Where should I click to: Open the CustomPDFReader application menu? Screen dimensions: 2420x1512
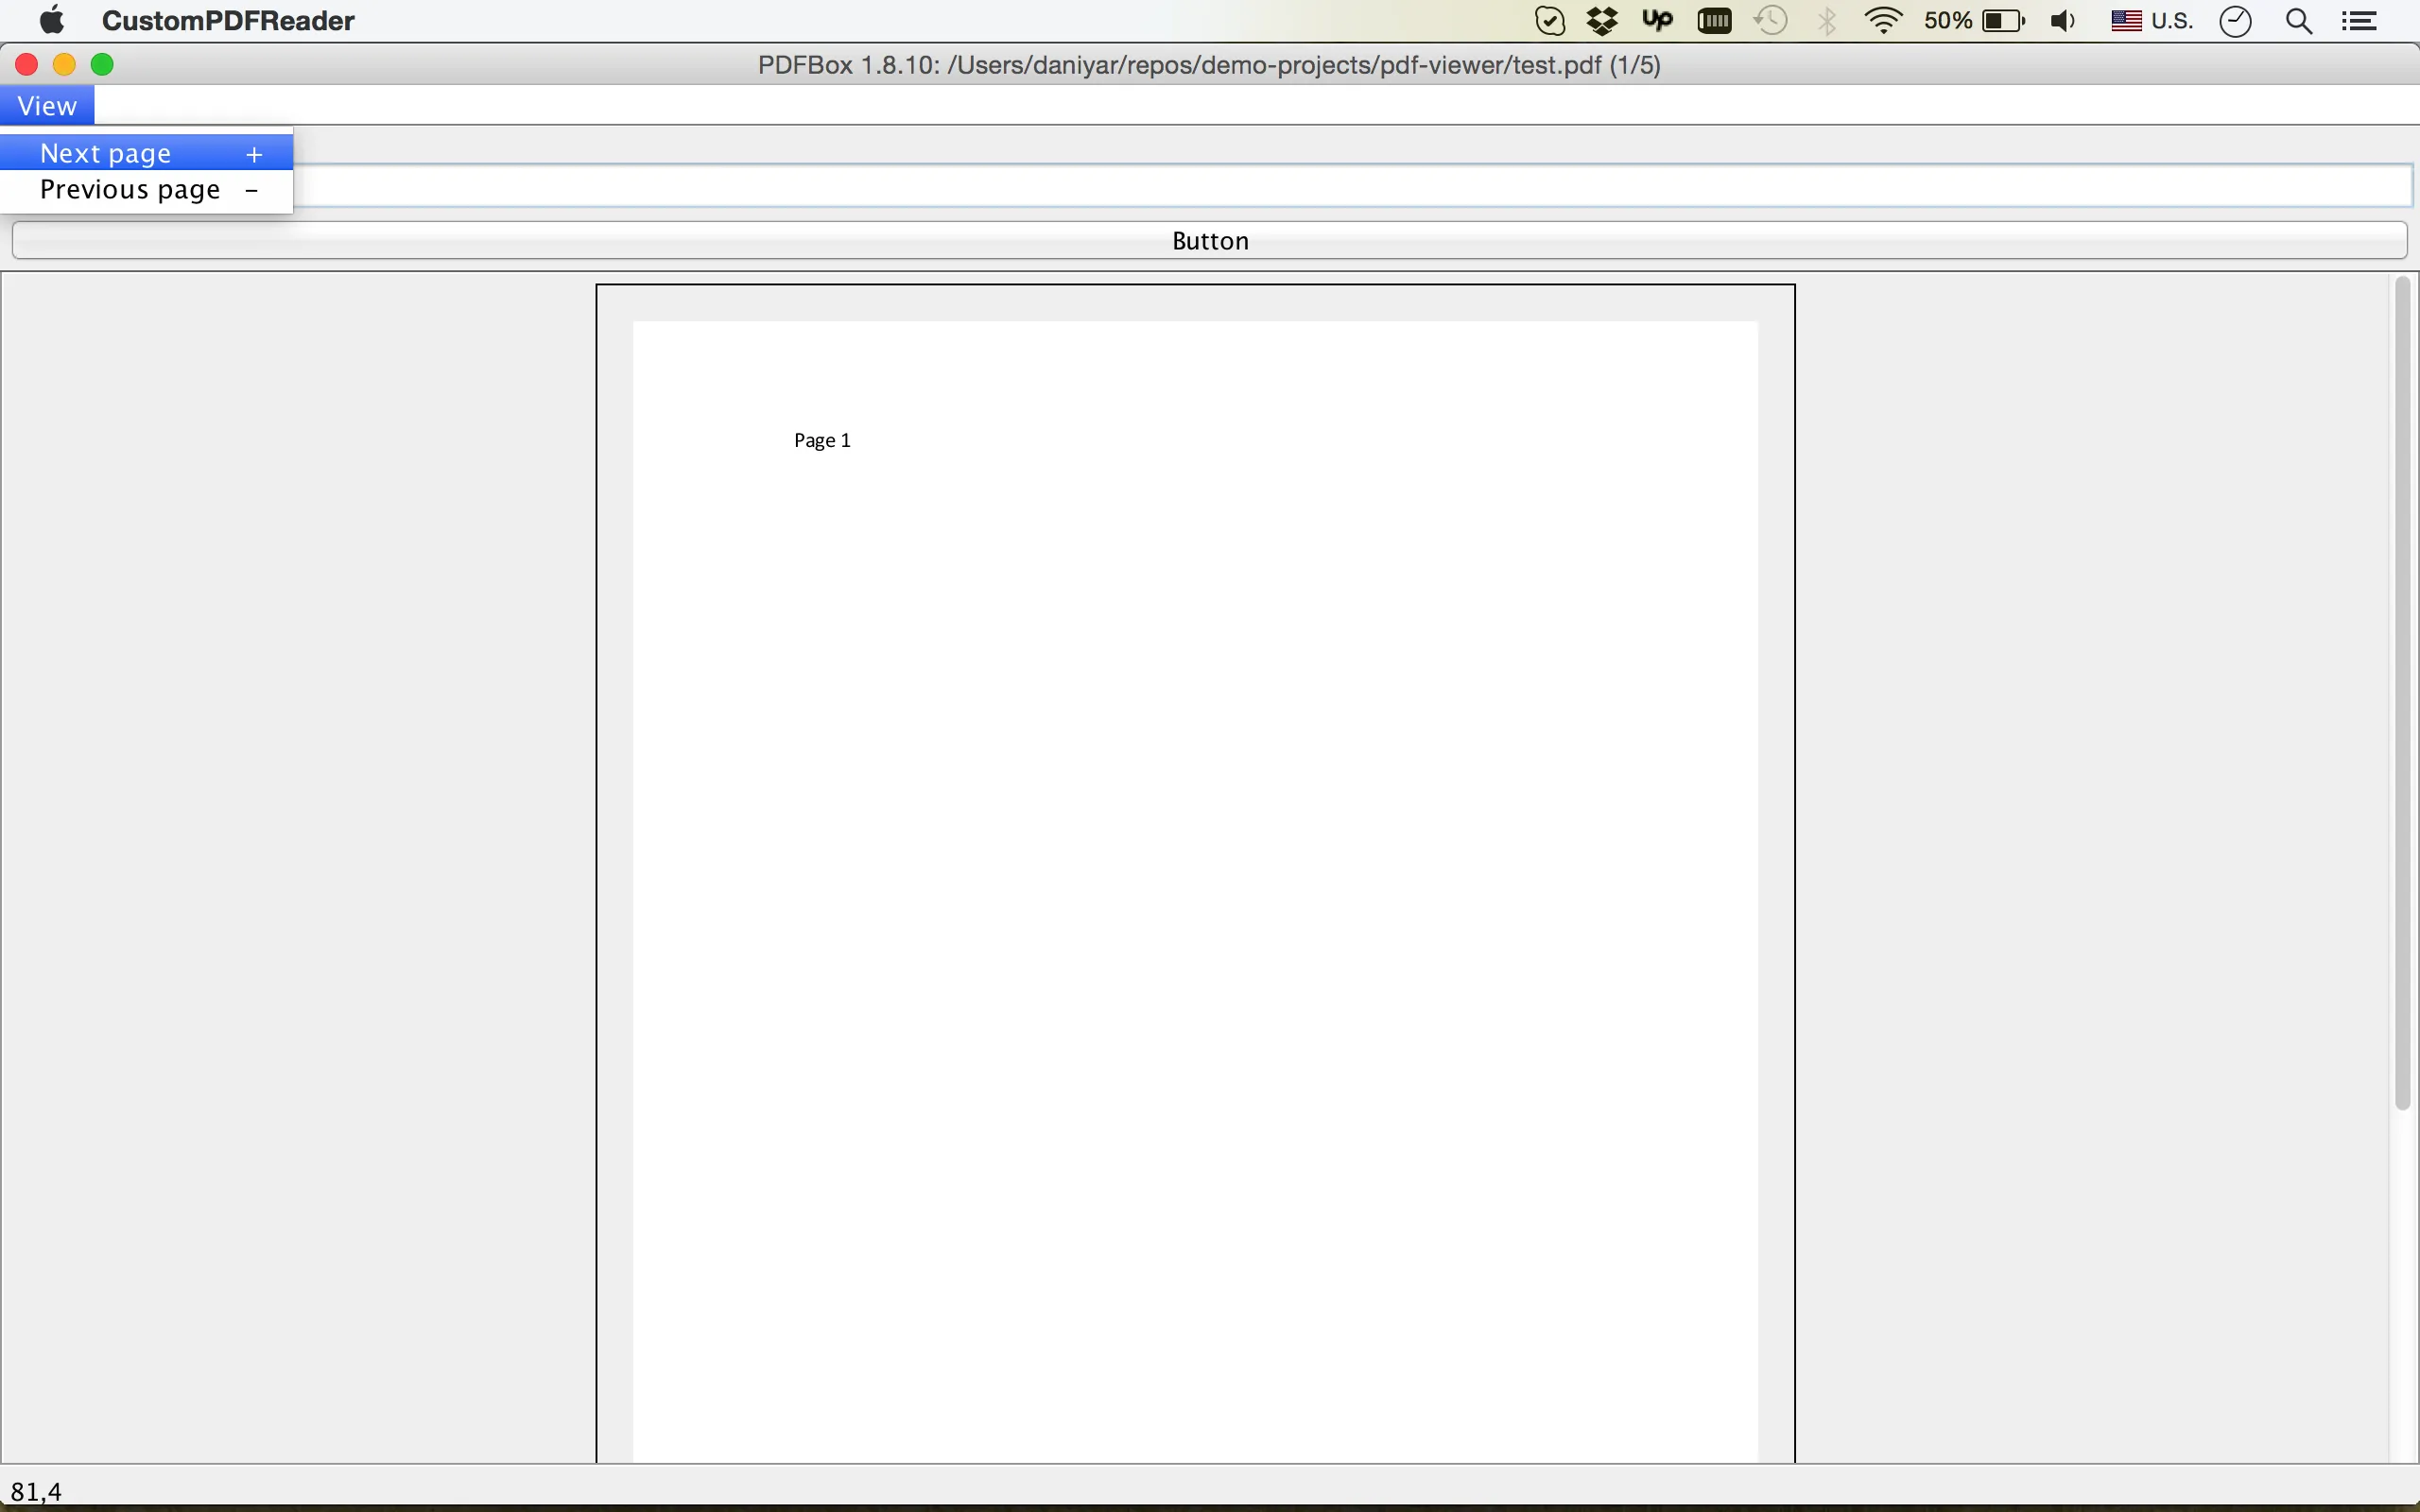click(x=228, y=21)
